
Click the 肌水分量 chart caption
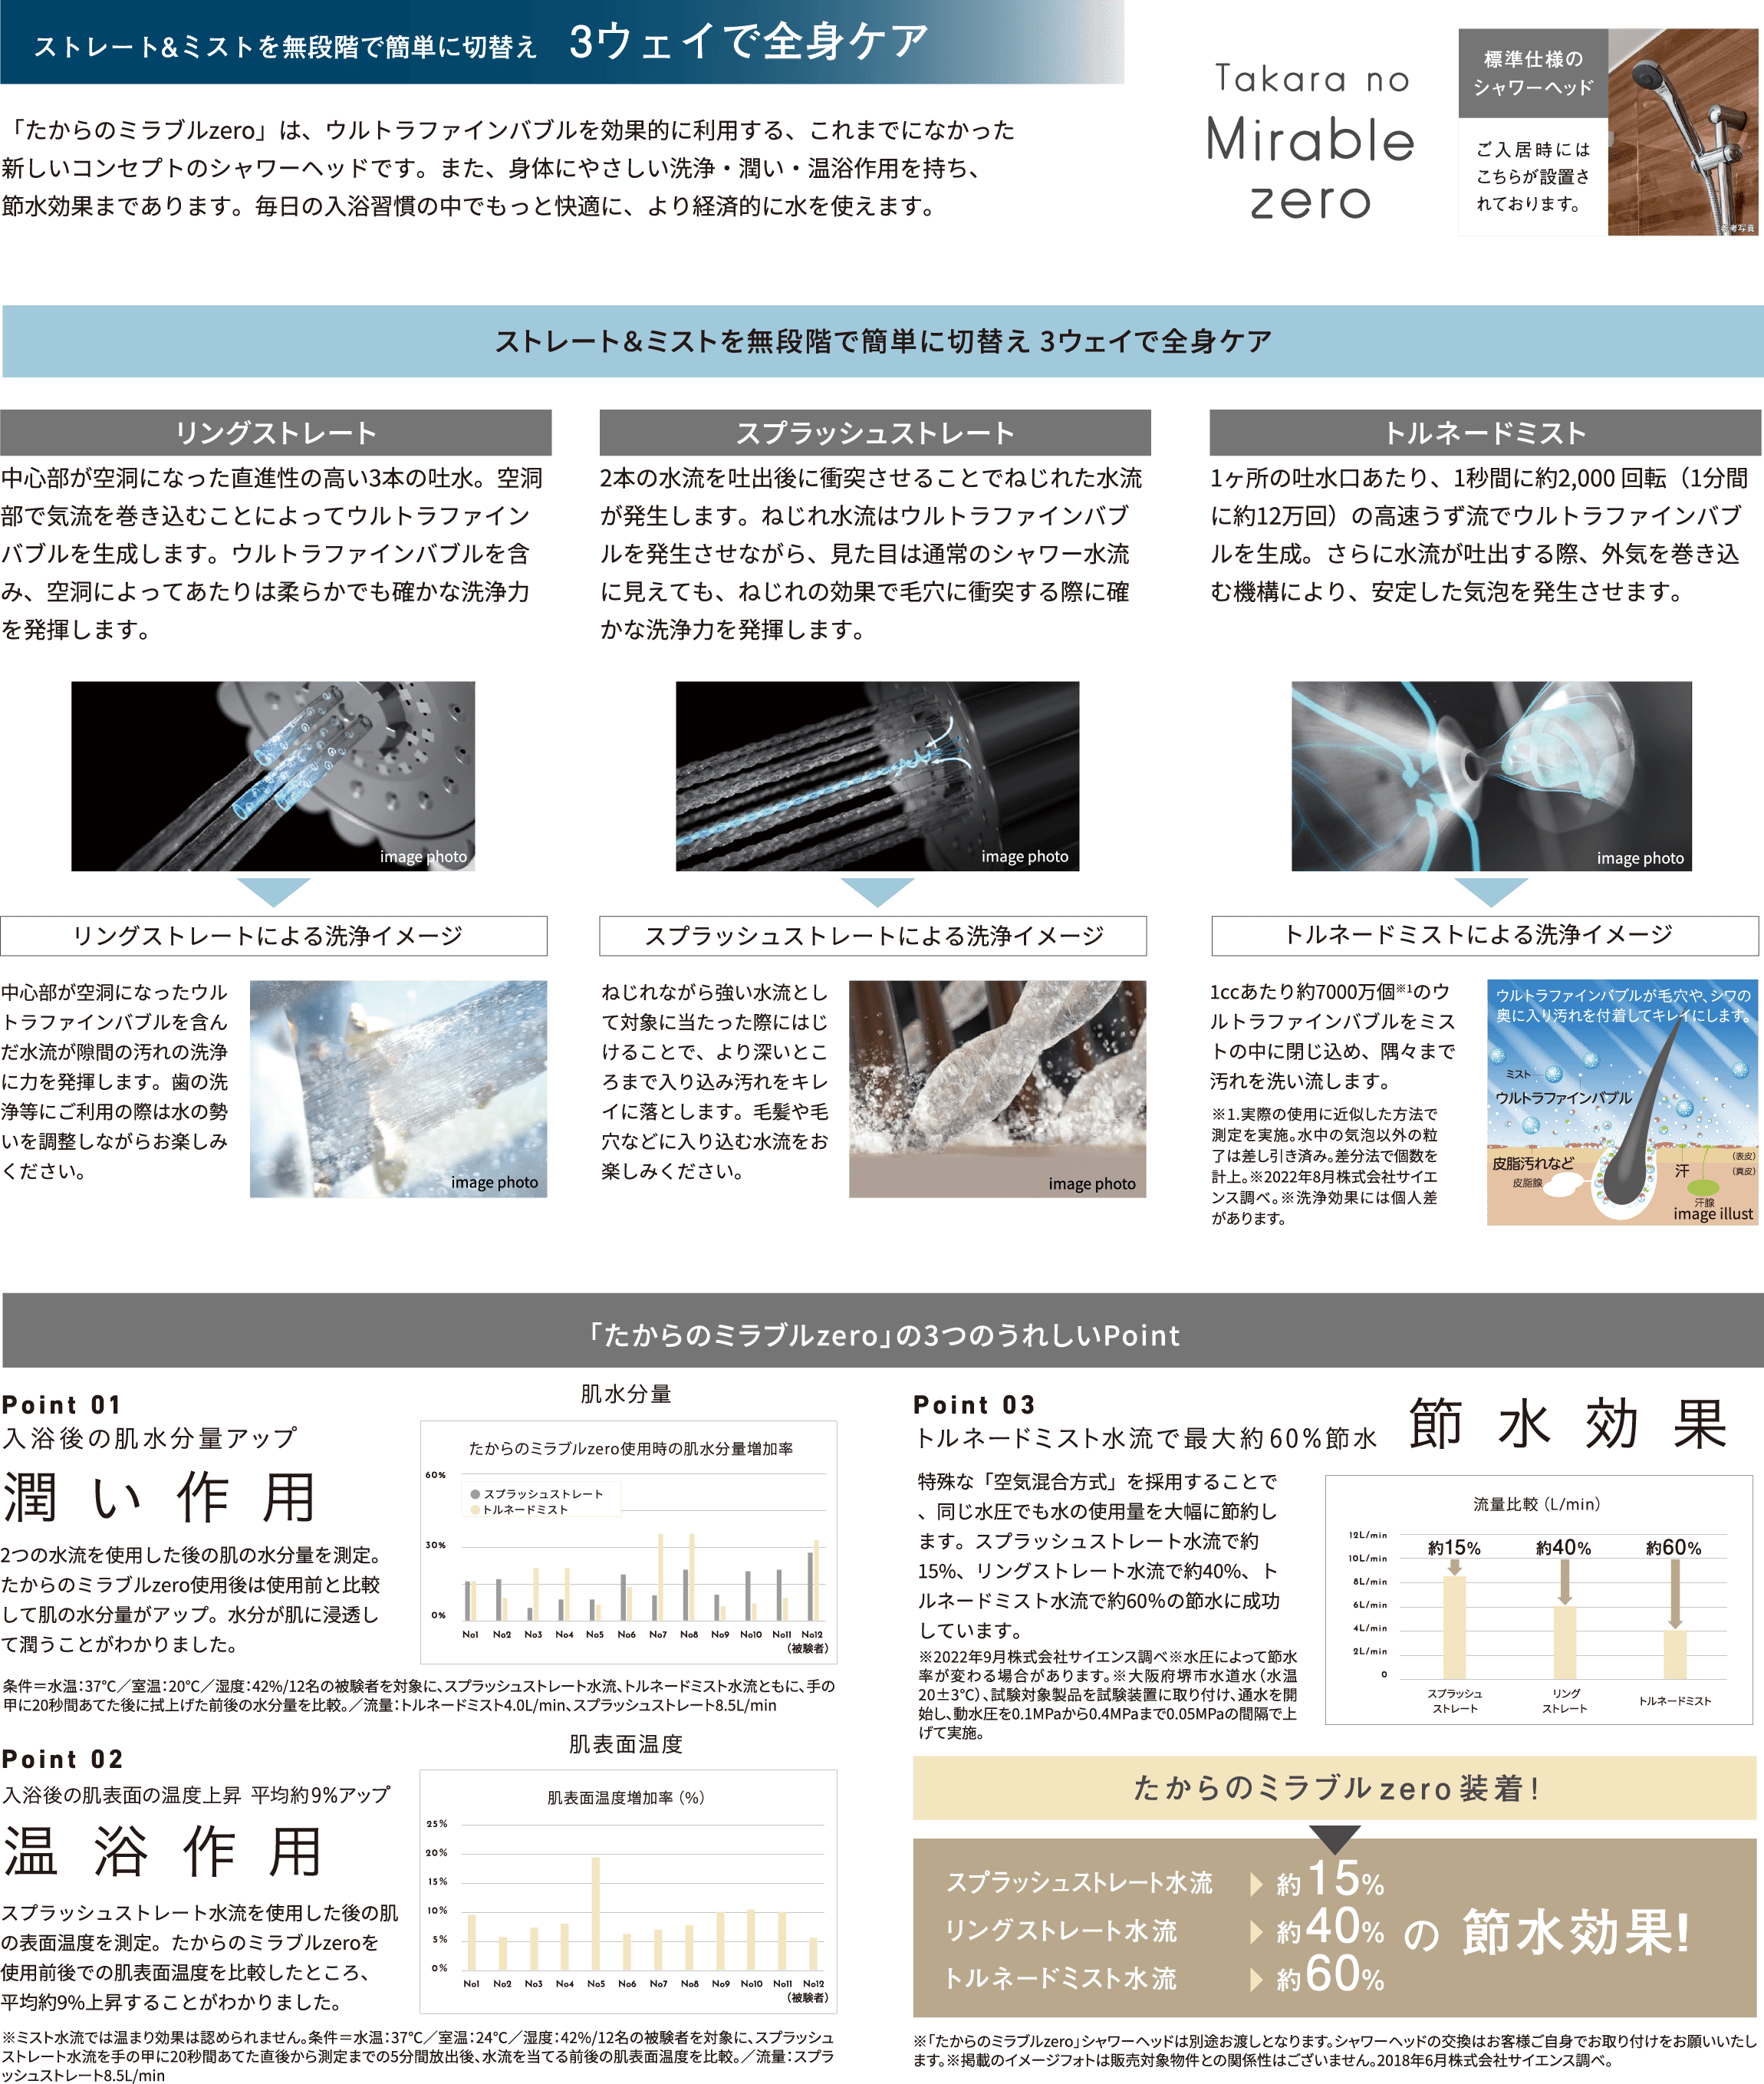[x=626, y=1393]
